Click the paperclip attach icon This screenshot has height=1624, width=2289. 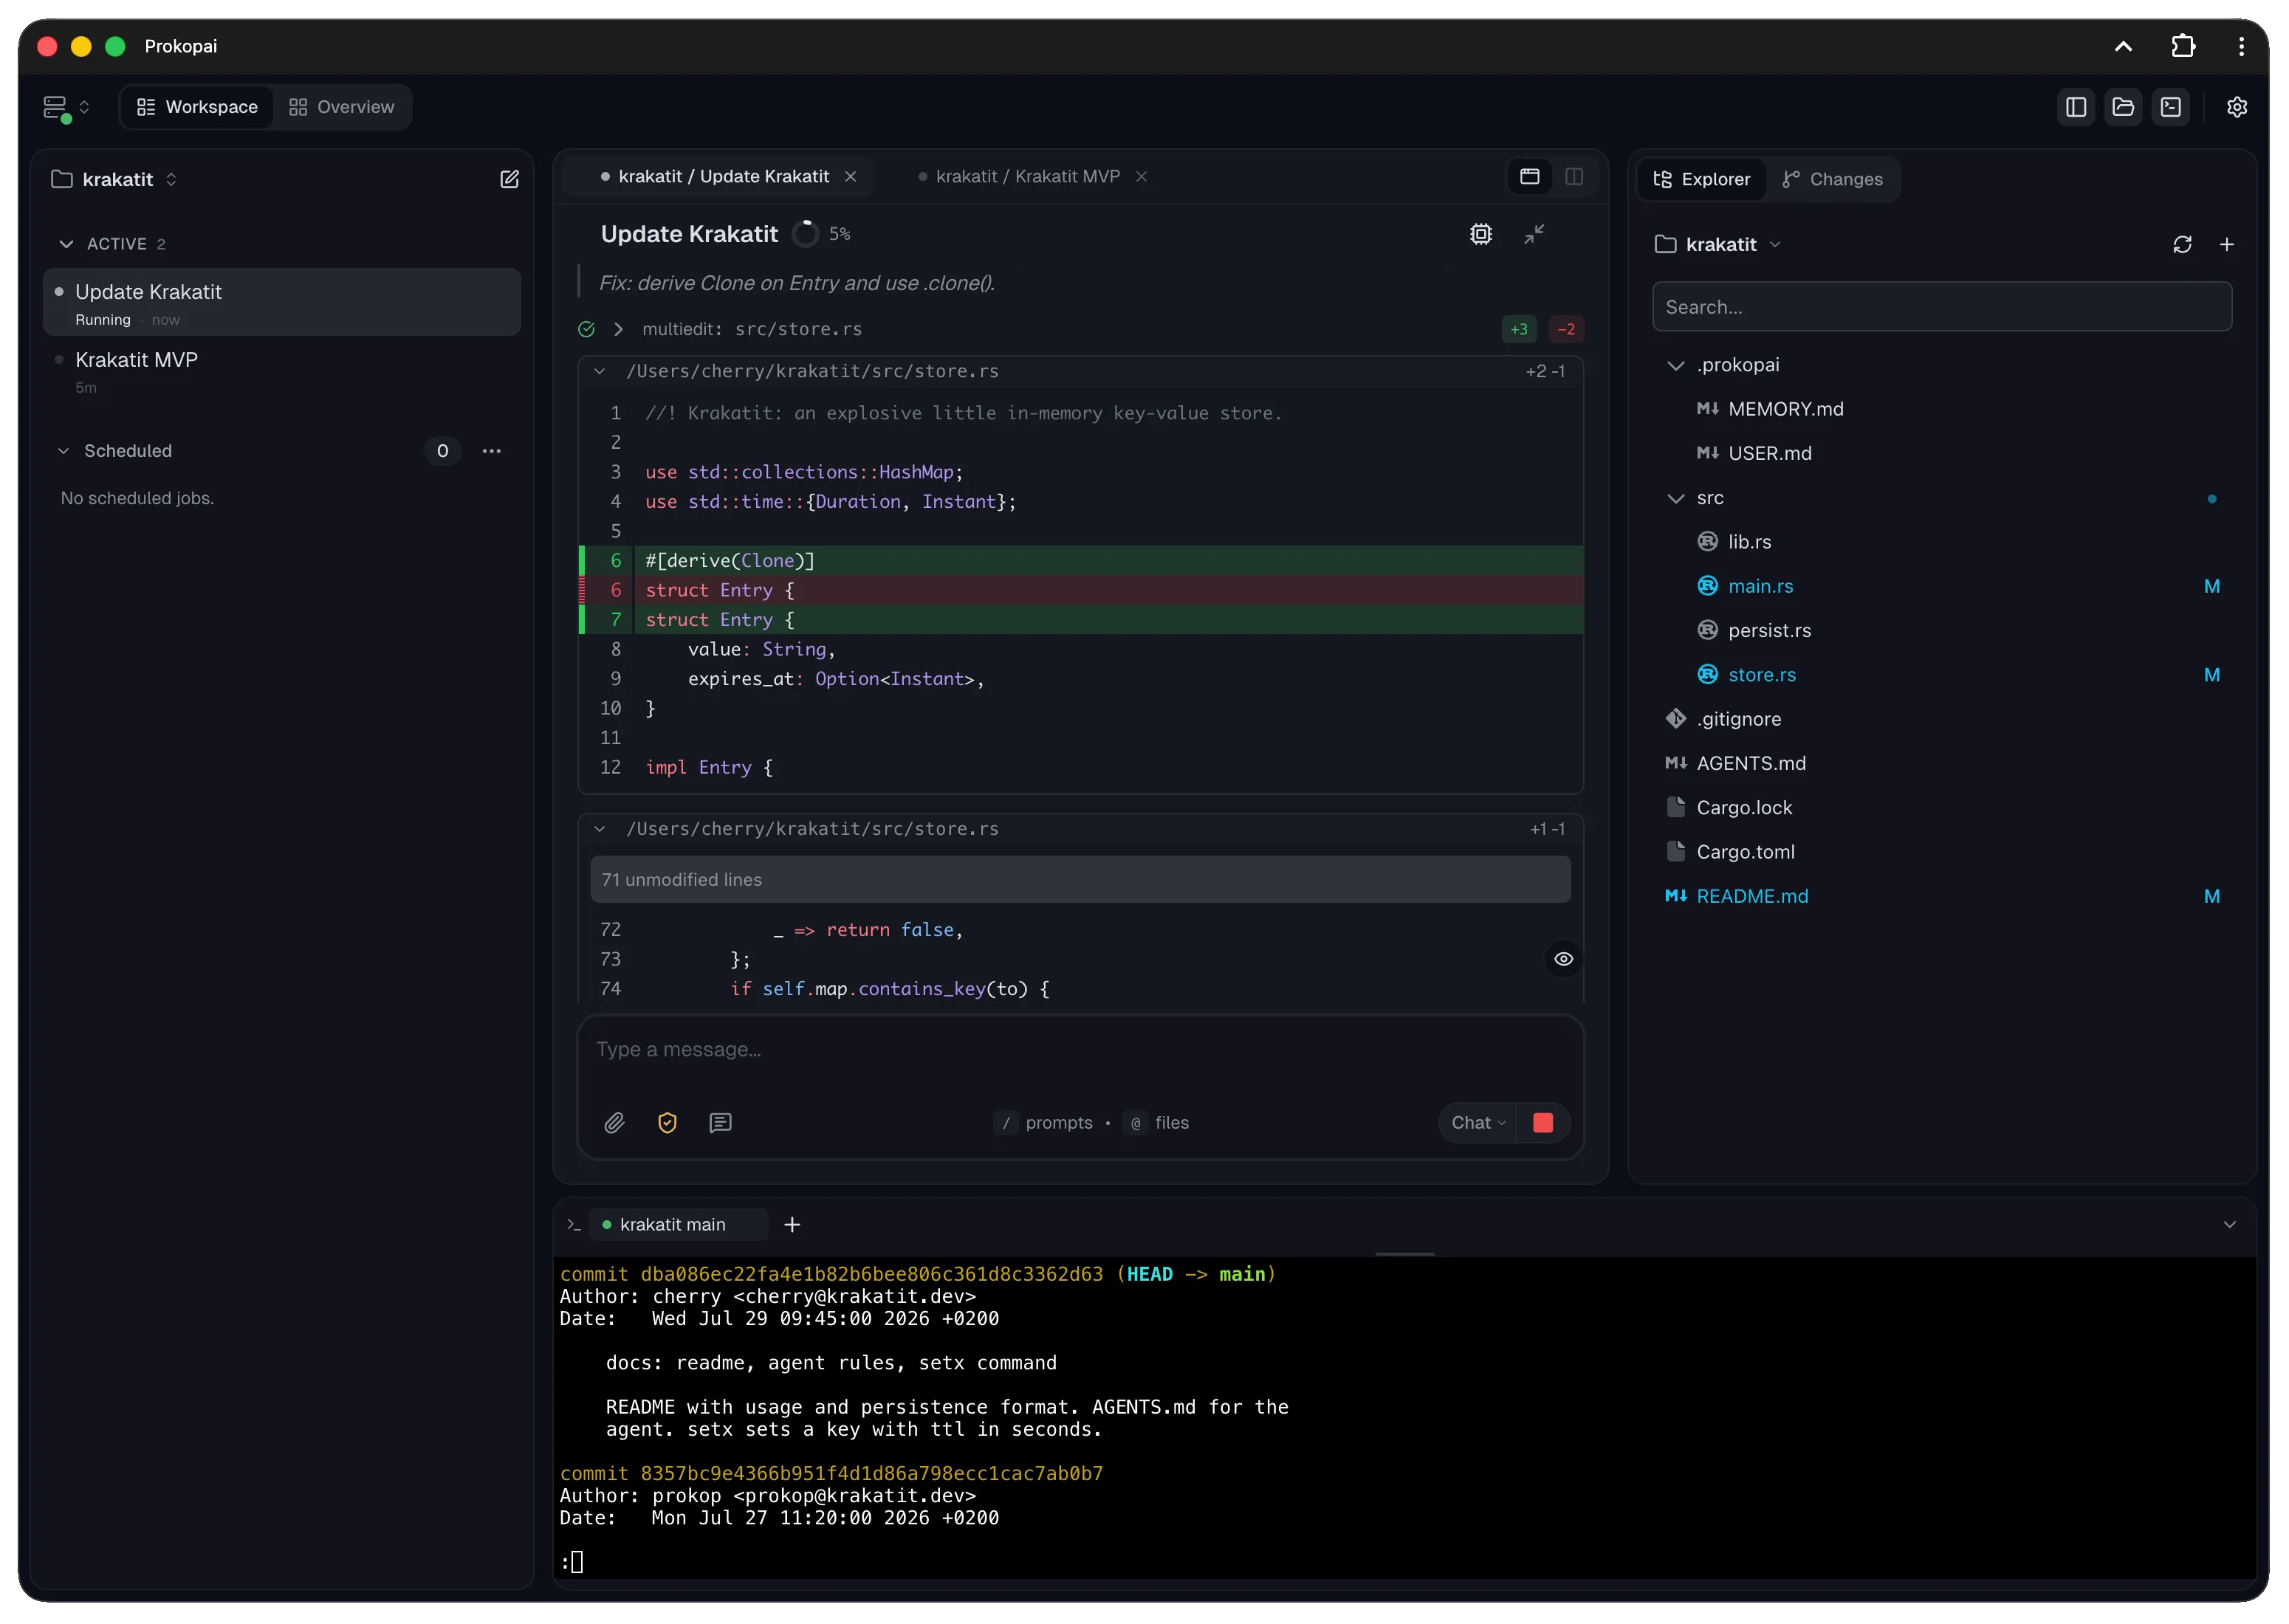pyautogui.click(x=614, y=1123)
